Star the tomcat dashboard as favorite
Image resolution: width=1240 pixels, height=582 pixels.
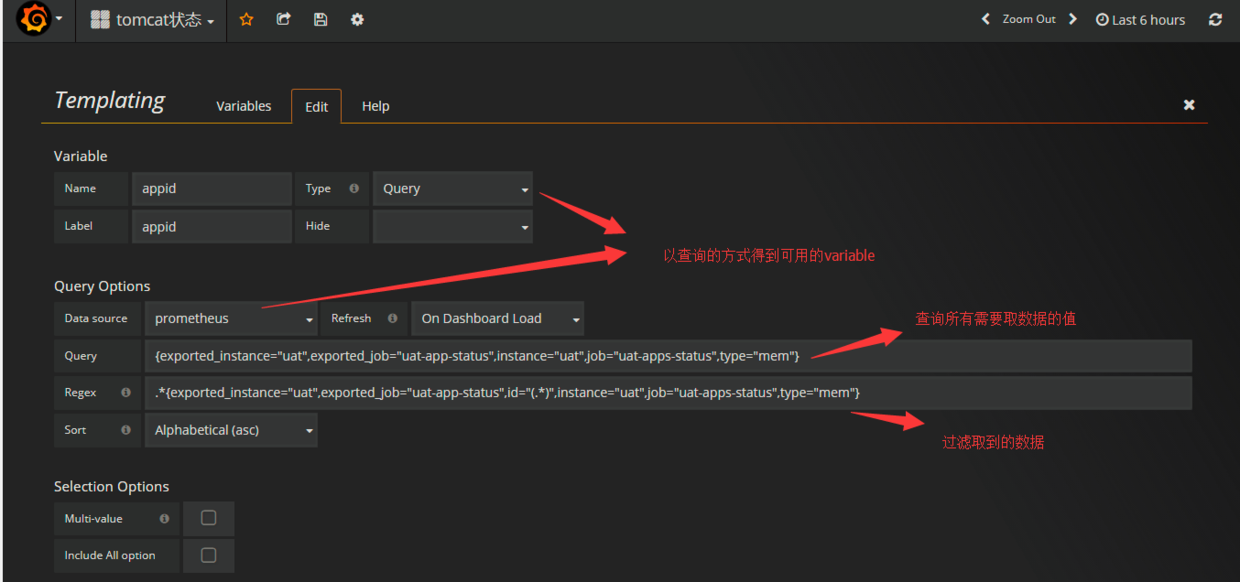[246, 19]
